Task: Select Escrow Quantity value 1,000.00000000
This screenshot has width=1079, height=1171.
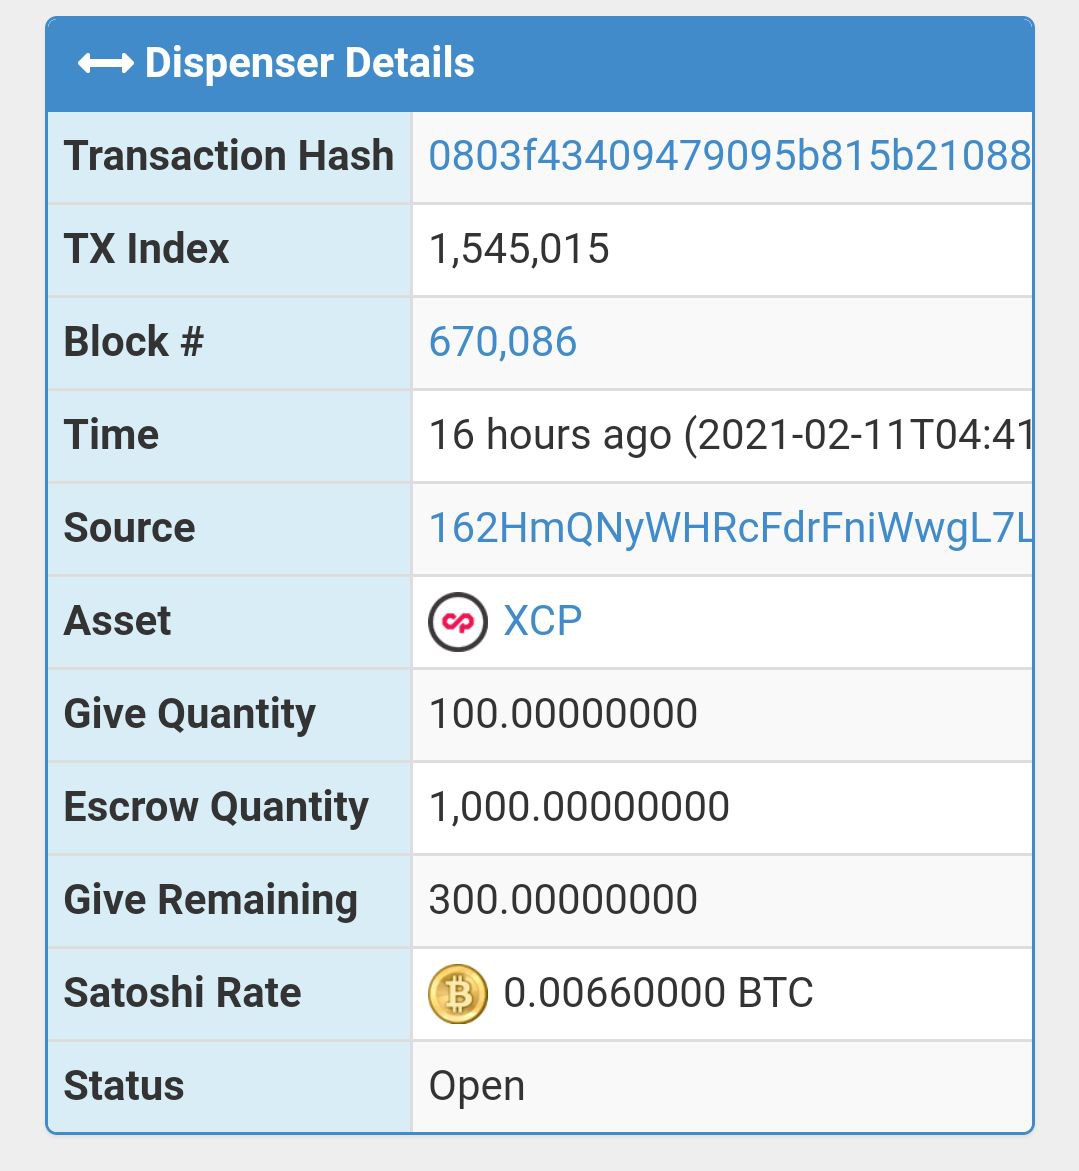Action: [579, 807]
